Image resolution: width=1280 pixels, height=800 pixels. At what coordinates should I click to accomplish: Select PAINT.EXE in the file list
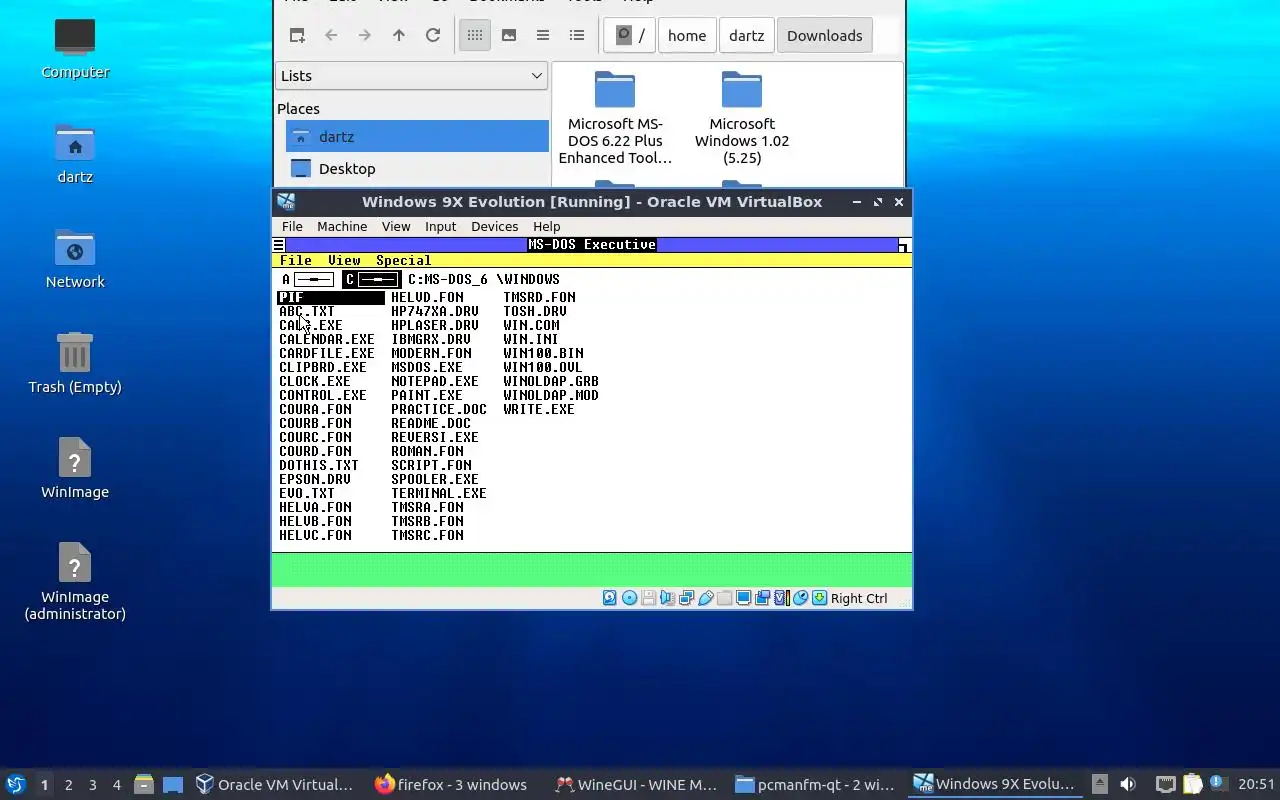[x=427, y=395]
